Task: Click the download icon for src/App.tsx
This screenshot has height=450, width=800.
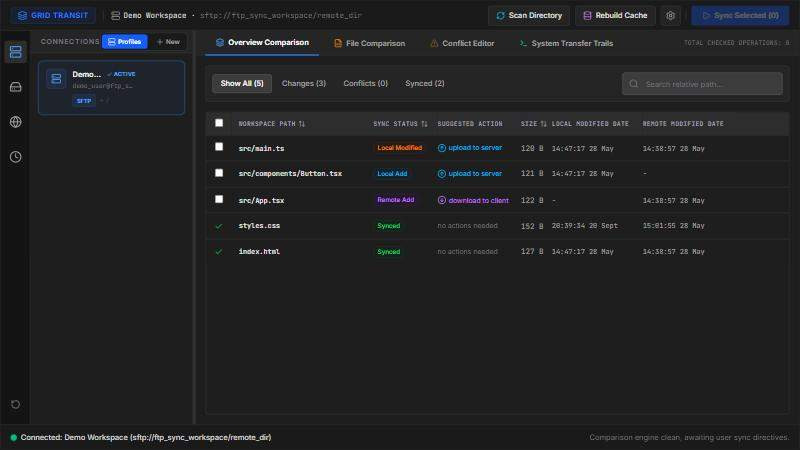Action: click(442, 201)
